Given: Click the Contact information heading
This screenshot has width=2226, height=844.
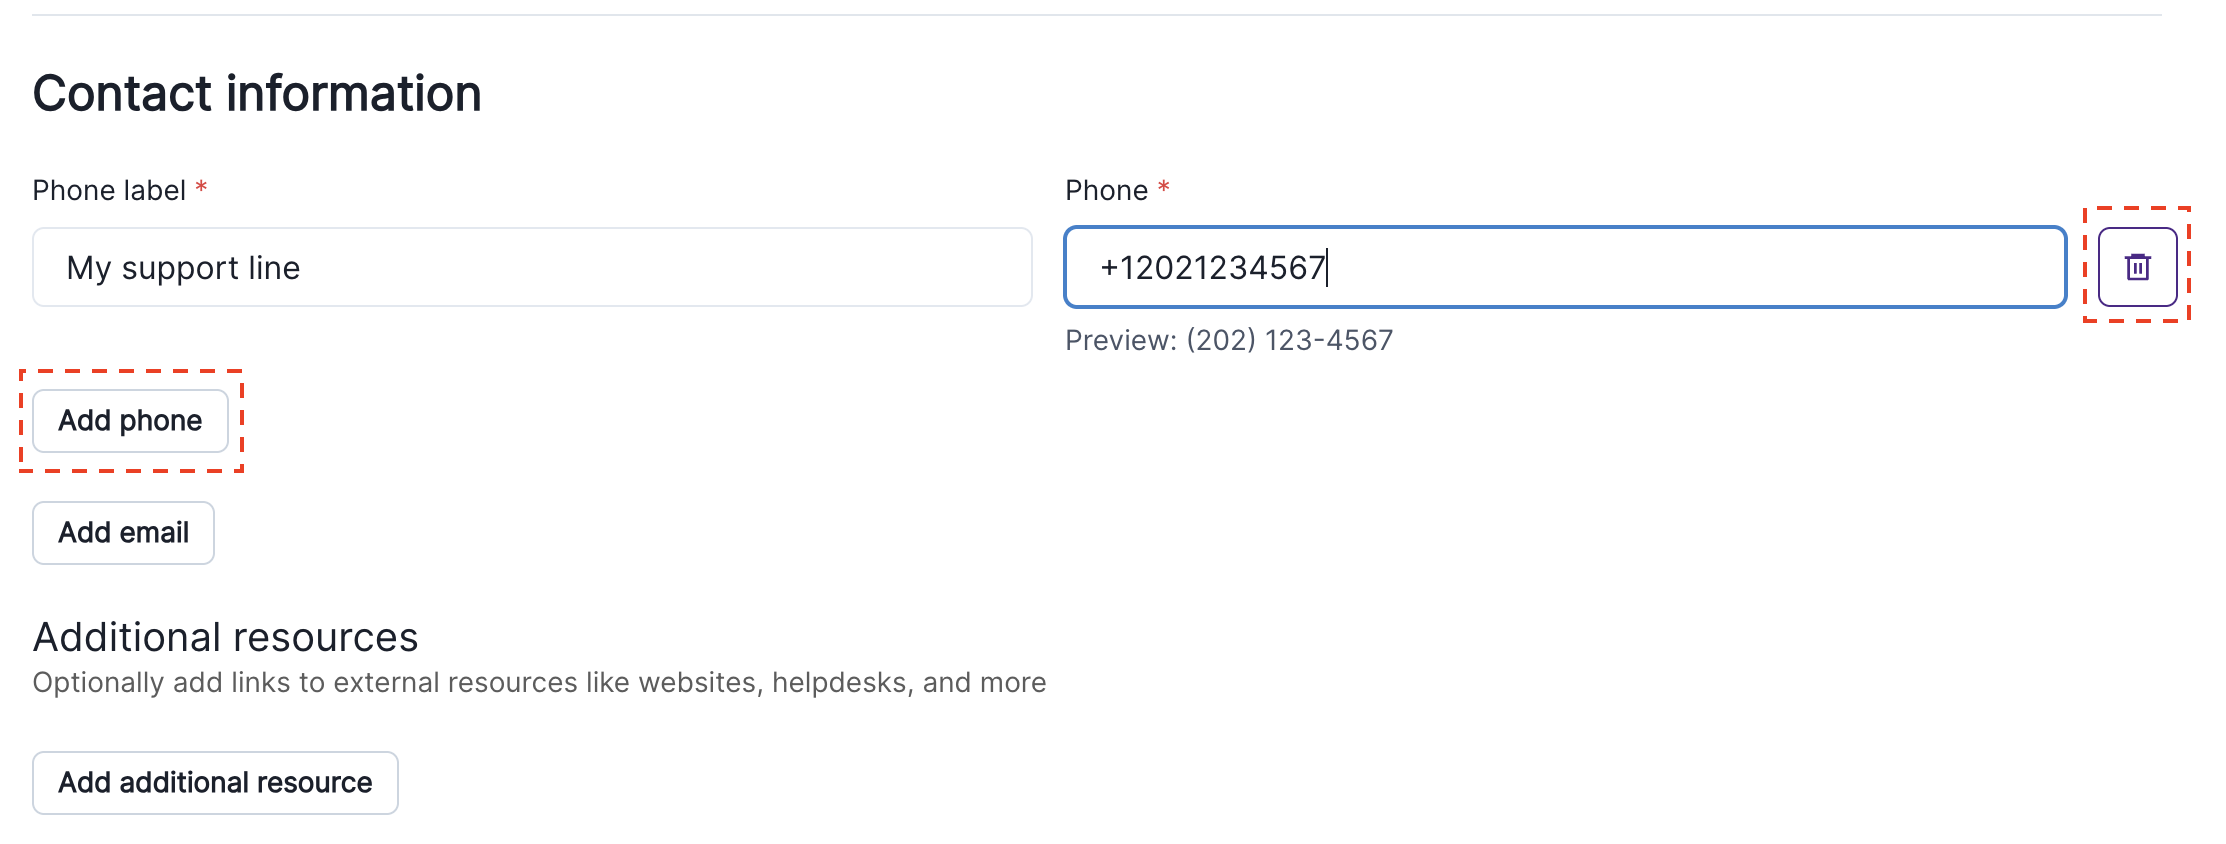Looking at the screenshot, I should click(257, 92).
